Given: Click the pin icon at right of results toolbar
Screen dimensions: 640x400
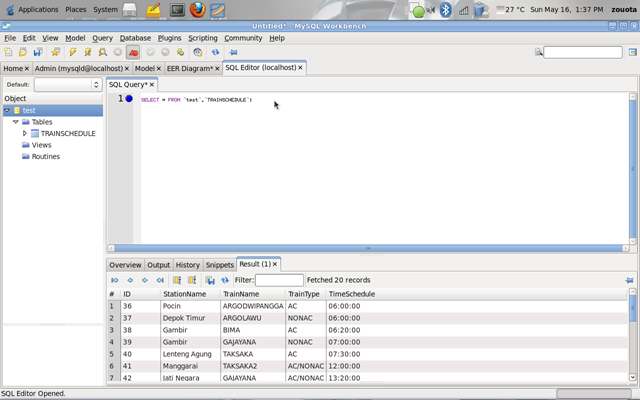Looking at the screenshot, I should [x=629, y=280].
